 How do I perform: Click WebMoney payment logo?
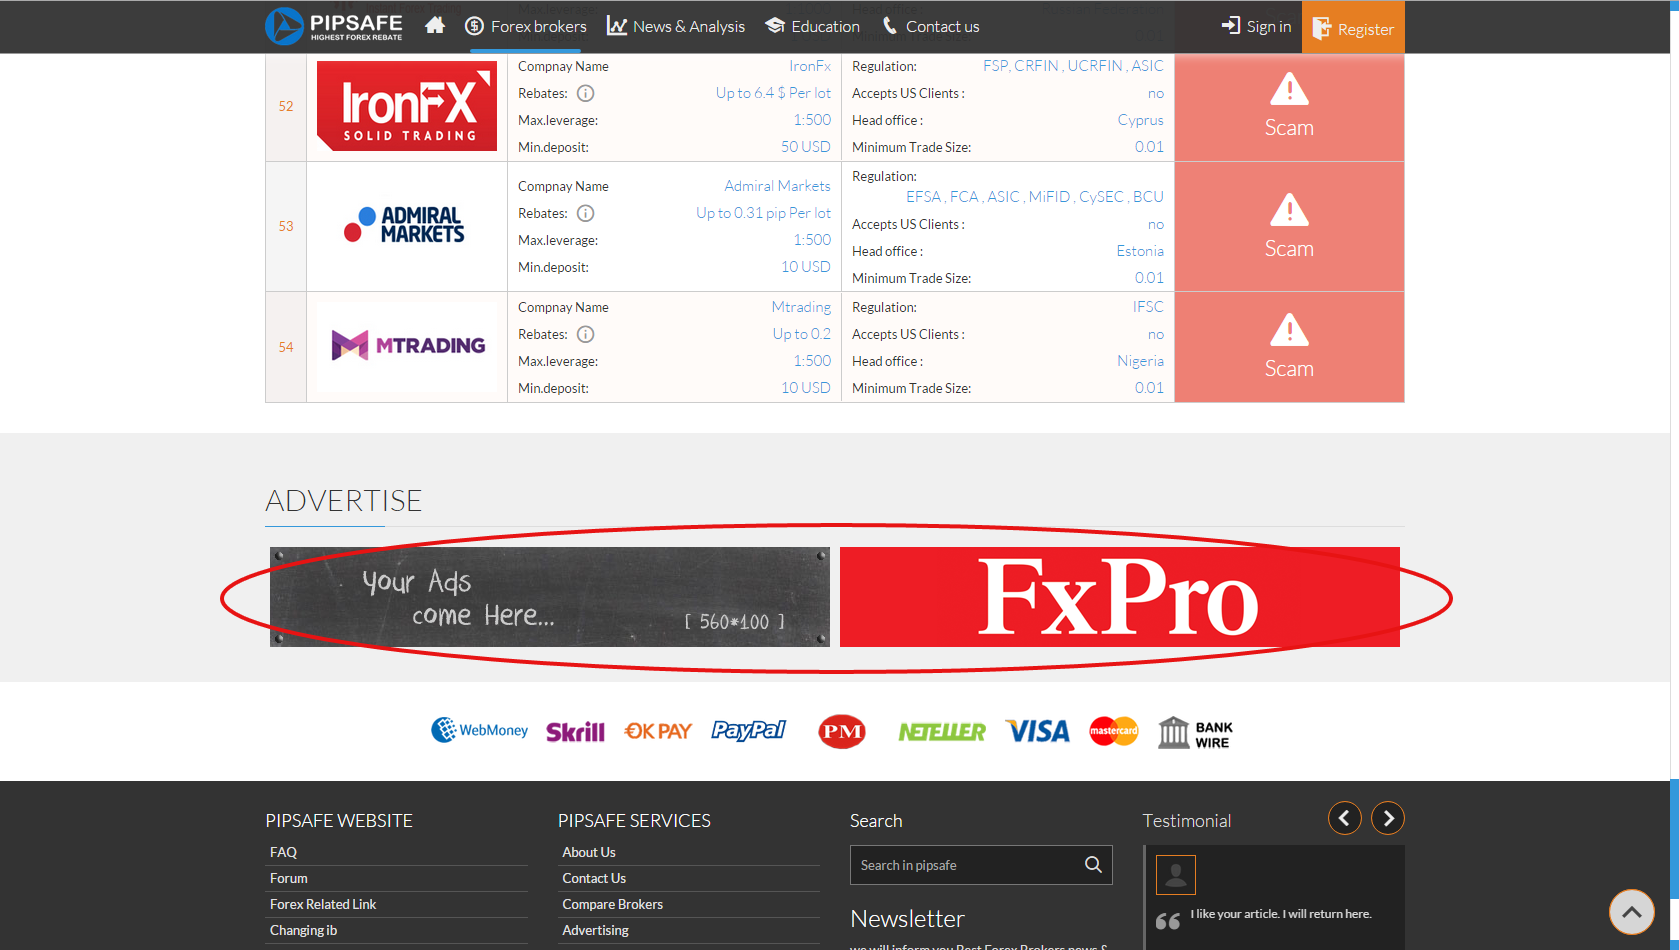click(479, 731)
